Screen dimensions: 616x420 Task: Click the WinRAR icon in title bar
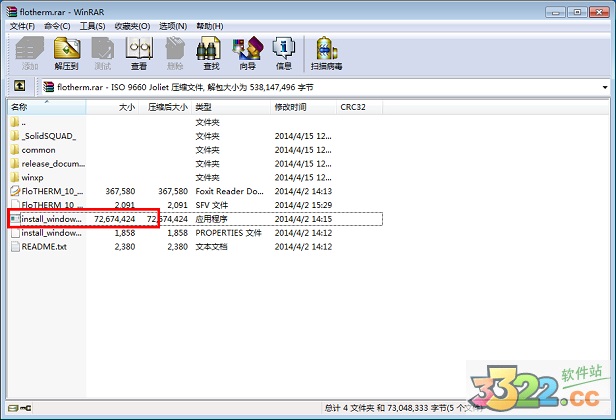click(11, 11)
